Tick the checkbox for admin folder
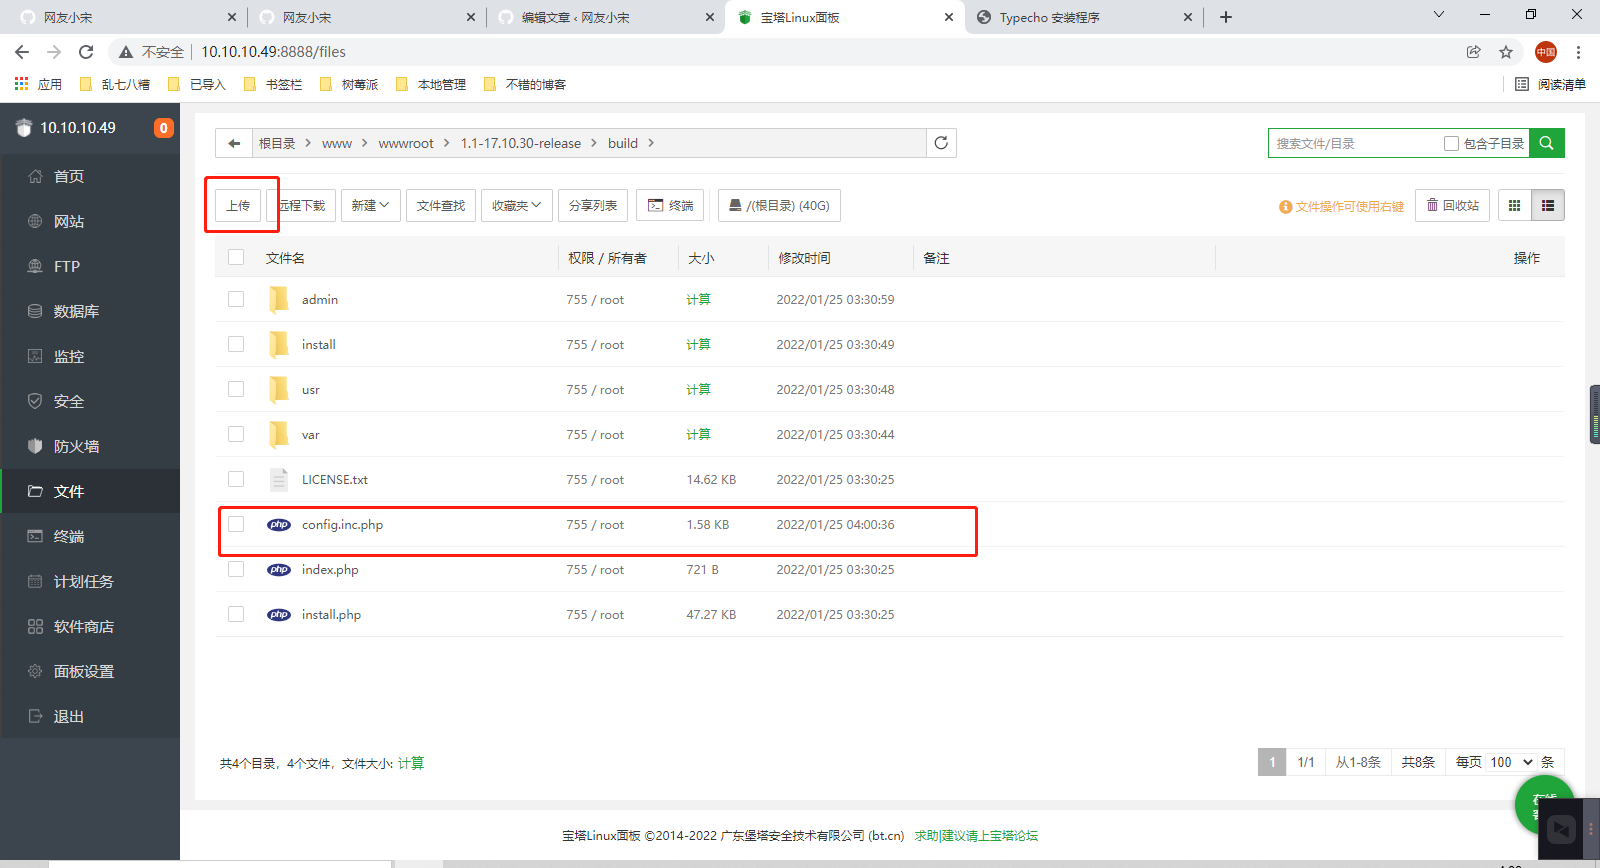The image size is (1600, 868). point(236,299)
